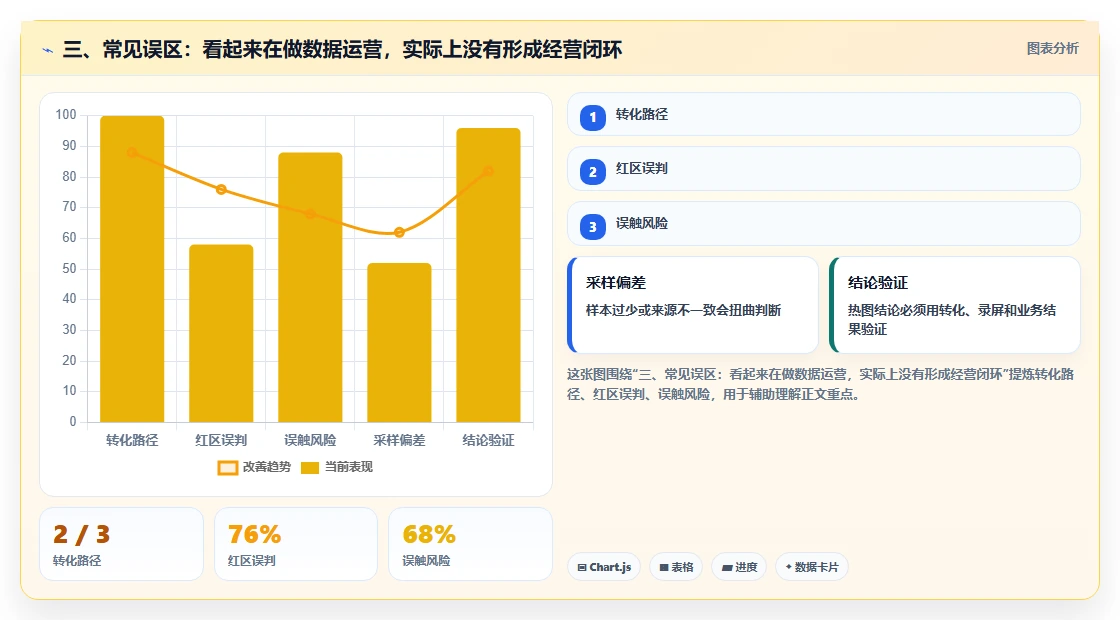Click the 76% 红区误判 stat card
Image resolution: width=1120 pixels, height=620 pixels.
(296, 544)
